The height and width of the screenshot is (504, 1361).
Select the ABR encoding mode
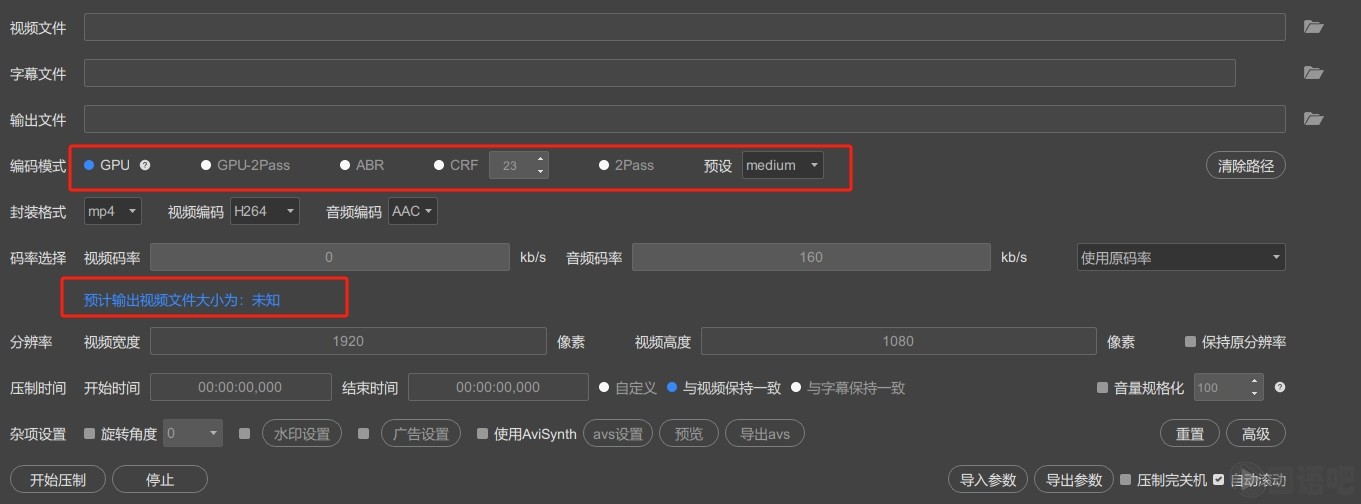(x=346, y=165)
